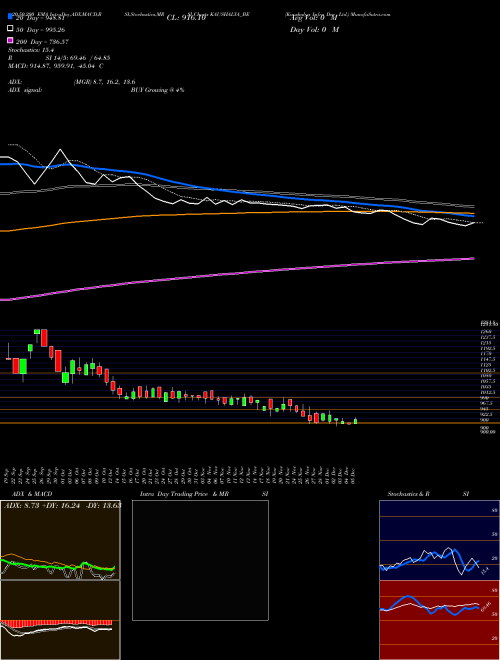This screenshot has width=500, height=660.
Task: Click the '69.46' label on RSI chart
Action: pos(487,605)
